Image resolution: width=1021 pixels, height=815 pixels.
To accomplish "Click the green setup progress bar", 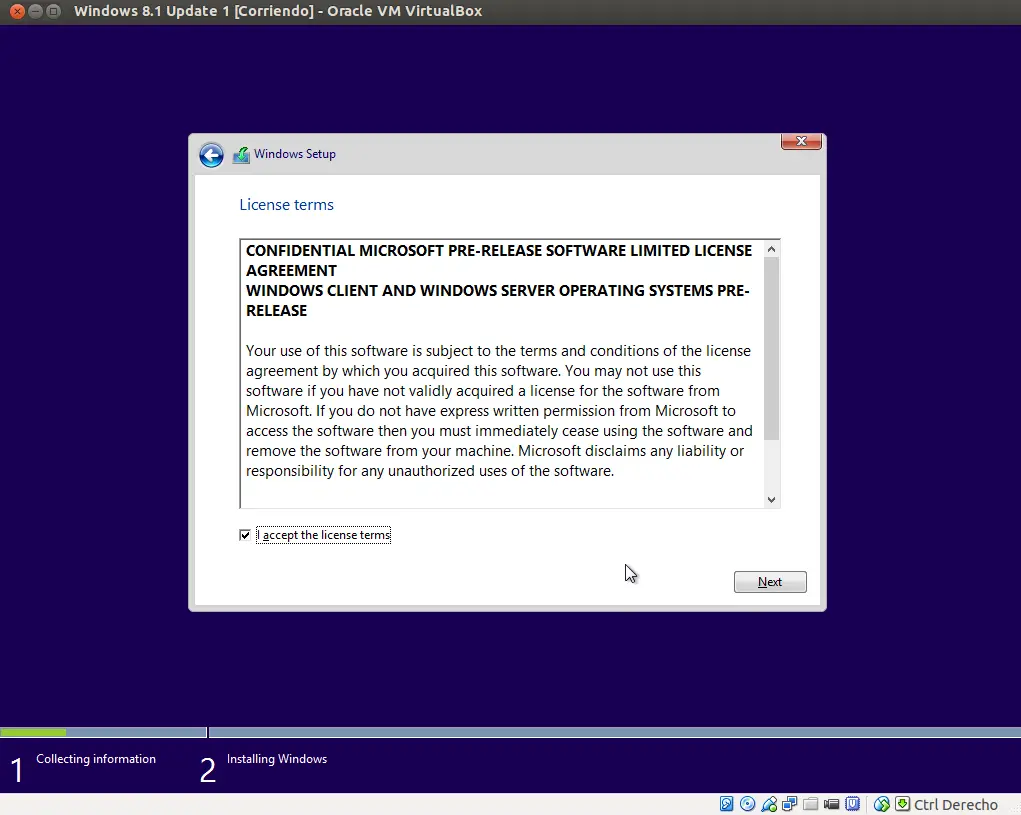I will coord(33,732).
